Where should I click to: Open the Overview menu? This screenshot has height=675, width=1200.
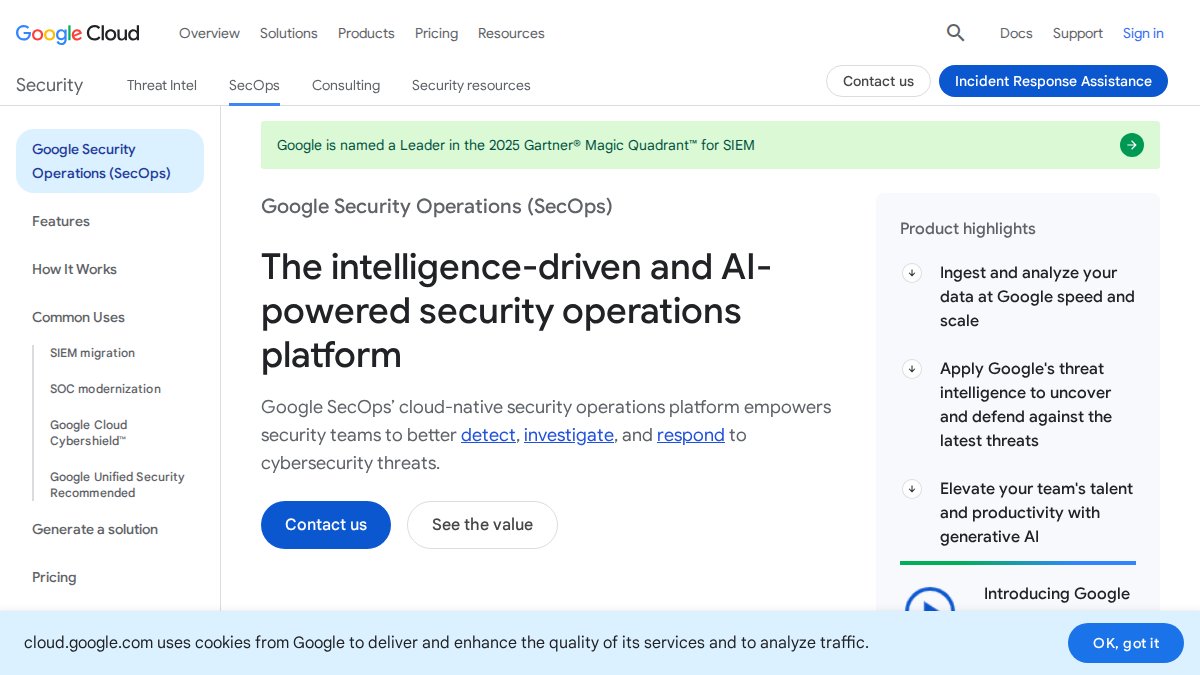209,33
